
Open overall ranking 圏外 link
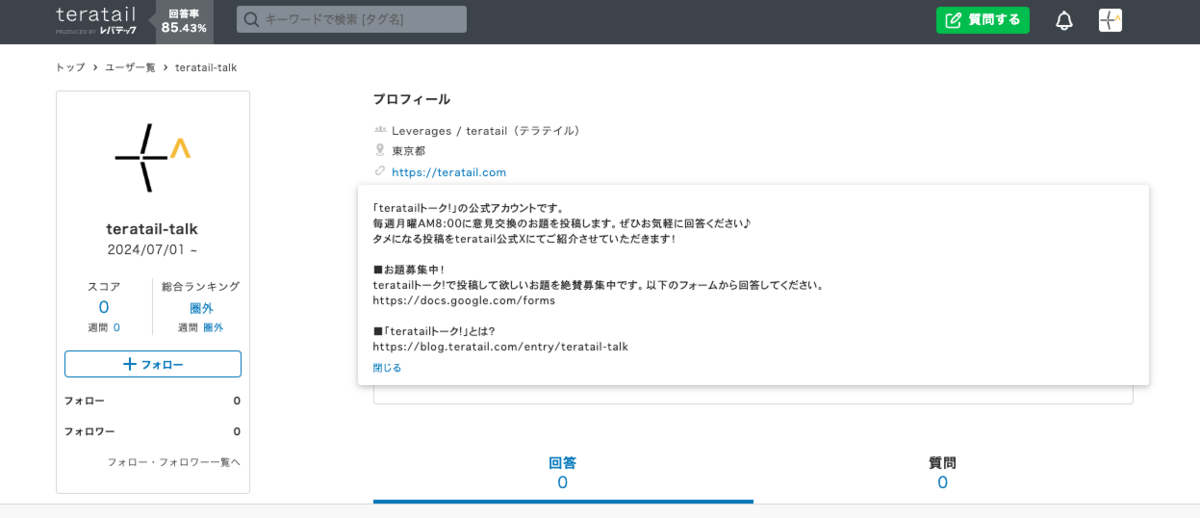tap(201, 308)
